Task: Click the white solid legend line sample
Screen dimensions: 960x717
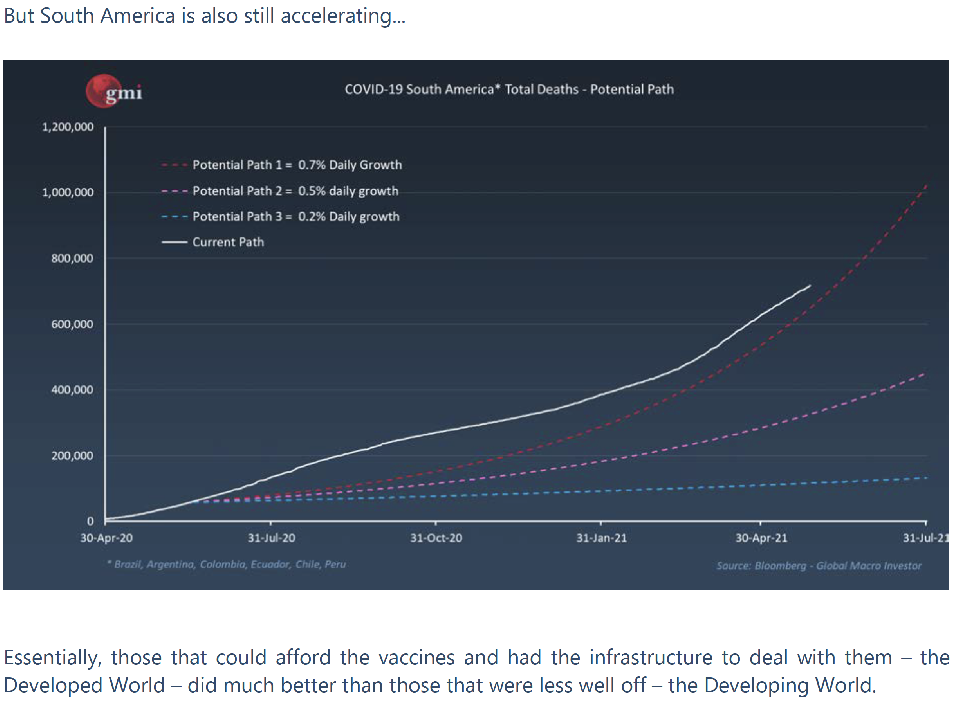Action: tap(174, 242)
